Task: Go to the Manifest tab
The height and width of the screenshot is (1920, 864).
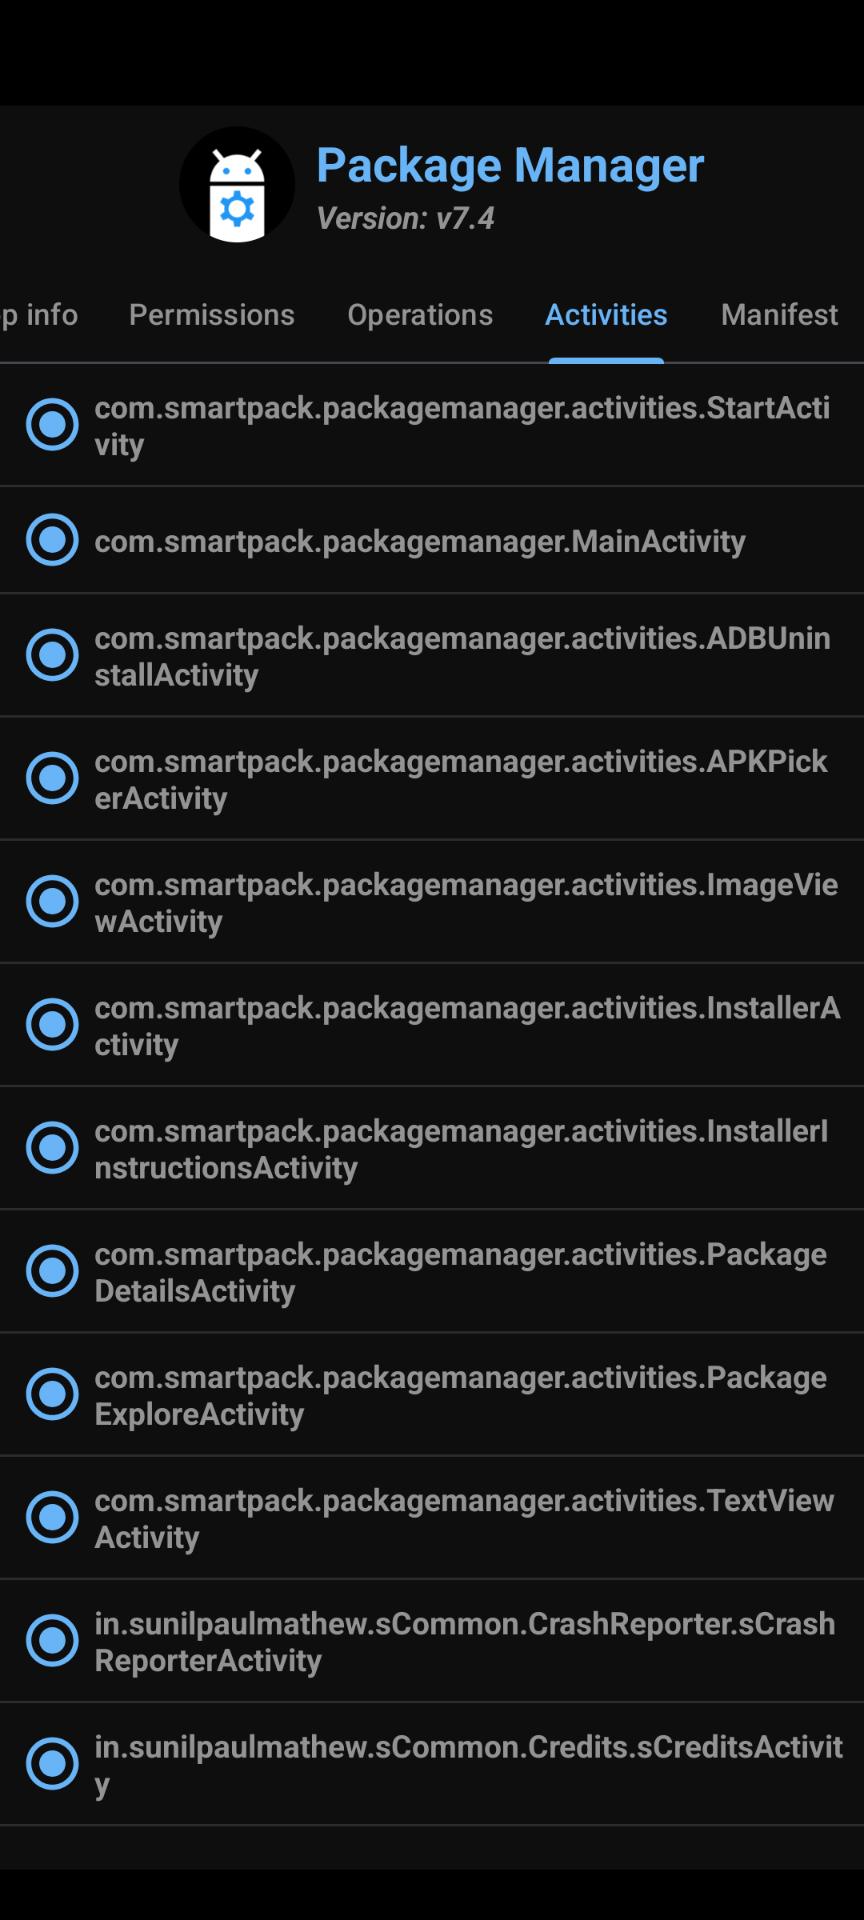Action: pos(779,315)
